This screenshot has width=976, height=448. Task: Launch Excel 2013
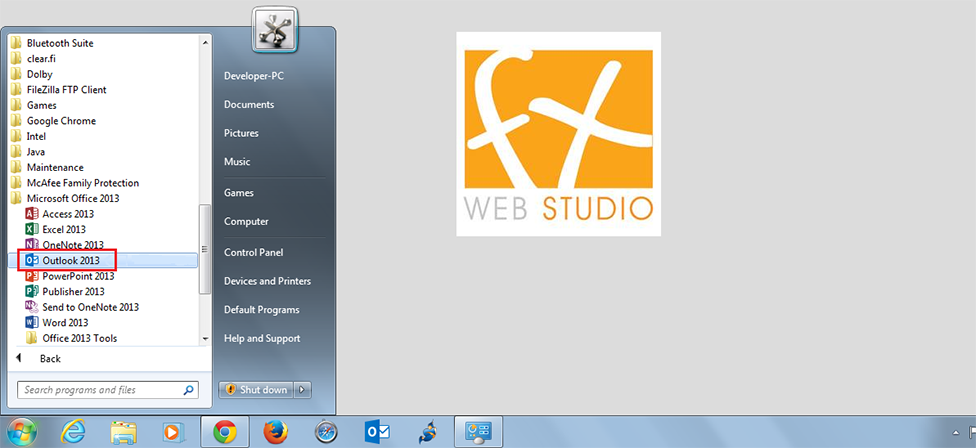pyautogui.click(x=55, y=230)
